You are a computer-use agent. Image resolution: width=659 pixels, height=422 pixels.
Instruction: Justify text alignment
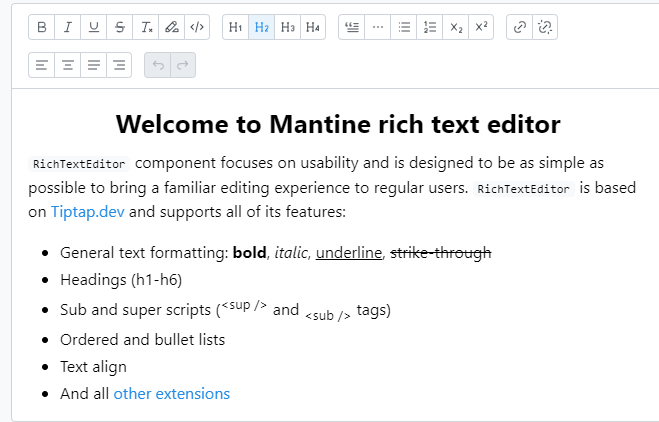click(x=93, y=65)
